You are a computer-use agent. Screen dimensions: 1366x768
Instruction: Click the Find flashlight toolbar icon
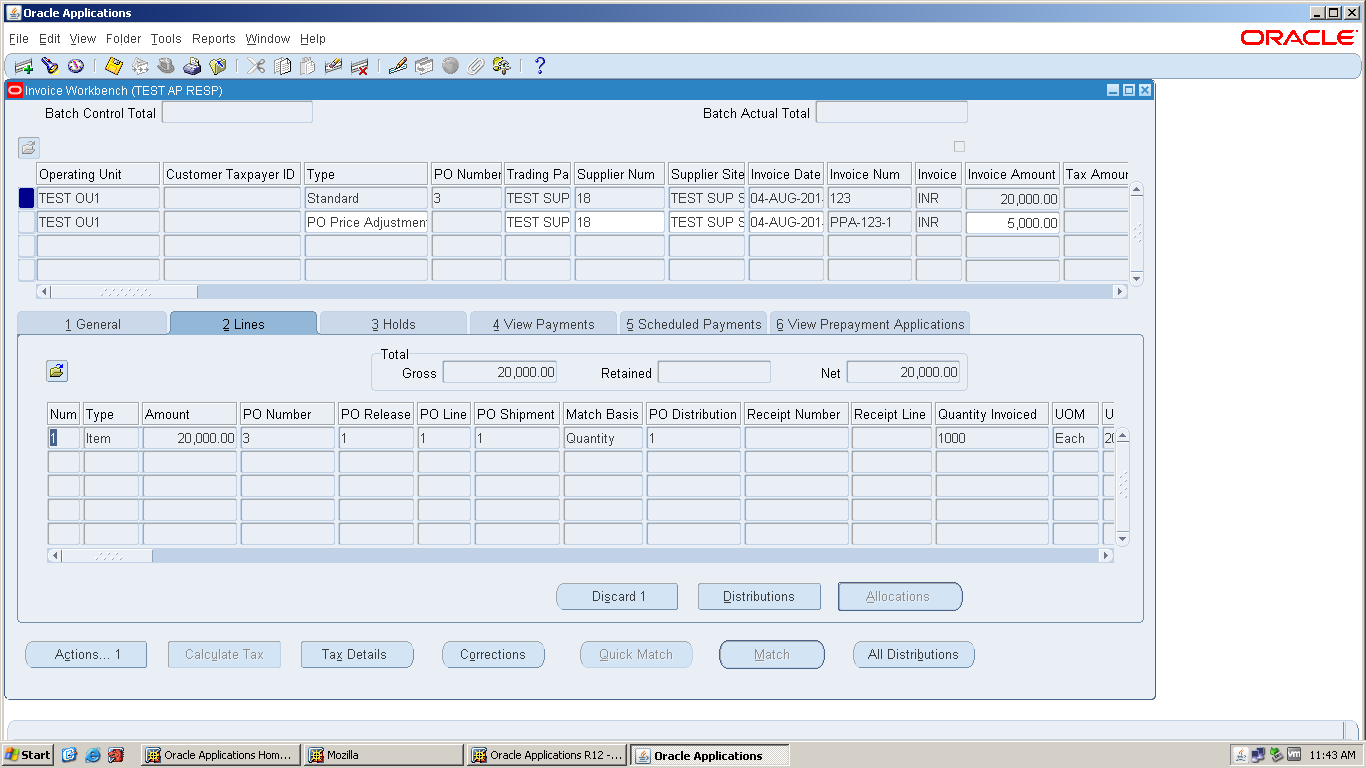pyautogui.click(x=50, y=66)
